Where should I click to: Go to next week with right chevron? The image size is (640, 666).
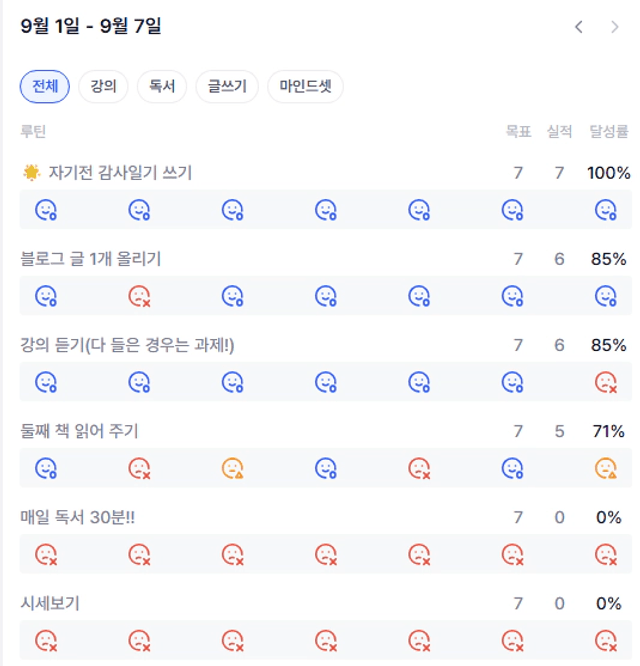click(x=615, y=27)
